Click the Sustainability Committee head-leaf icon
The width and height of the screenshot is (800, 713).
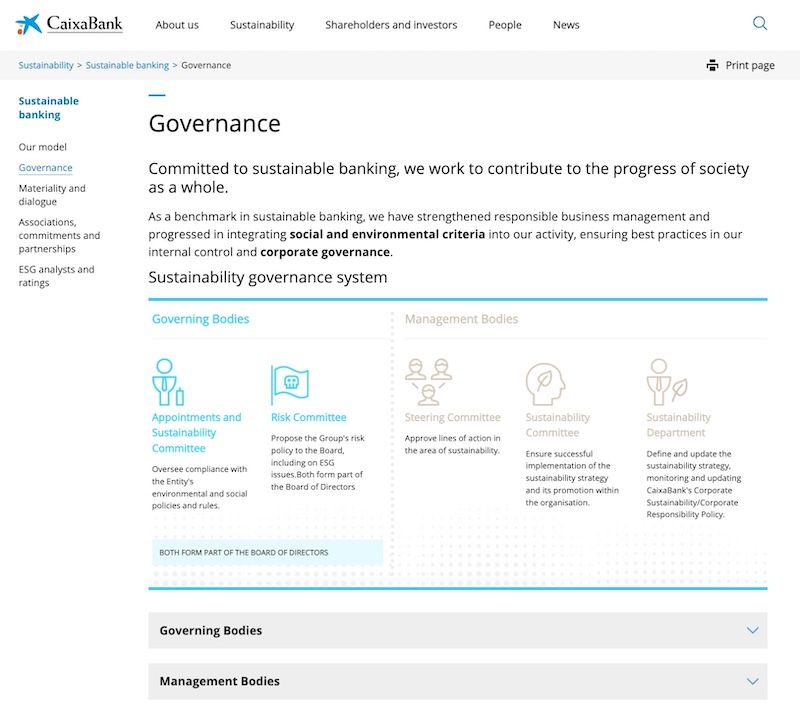545,384
